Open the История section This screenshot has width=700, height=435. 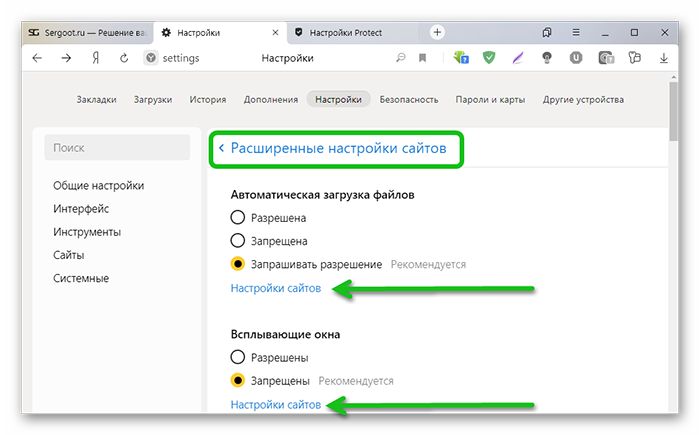coord(208,100)
